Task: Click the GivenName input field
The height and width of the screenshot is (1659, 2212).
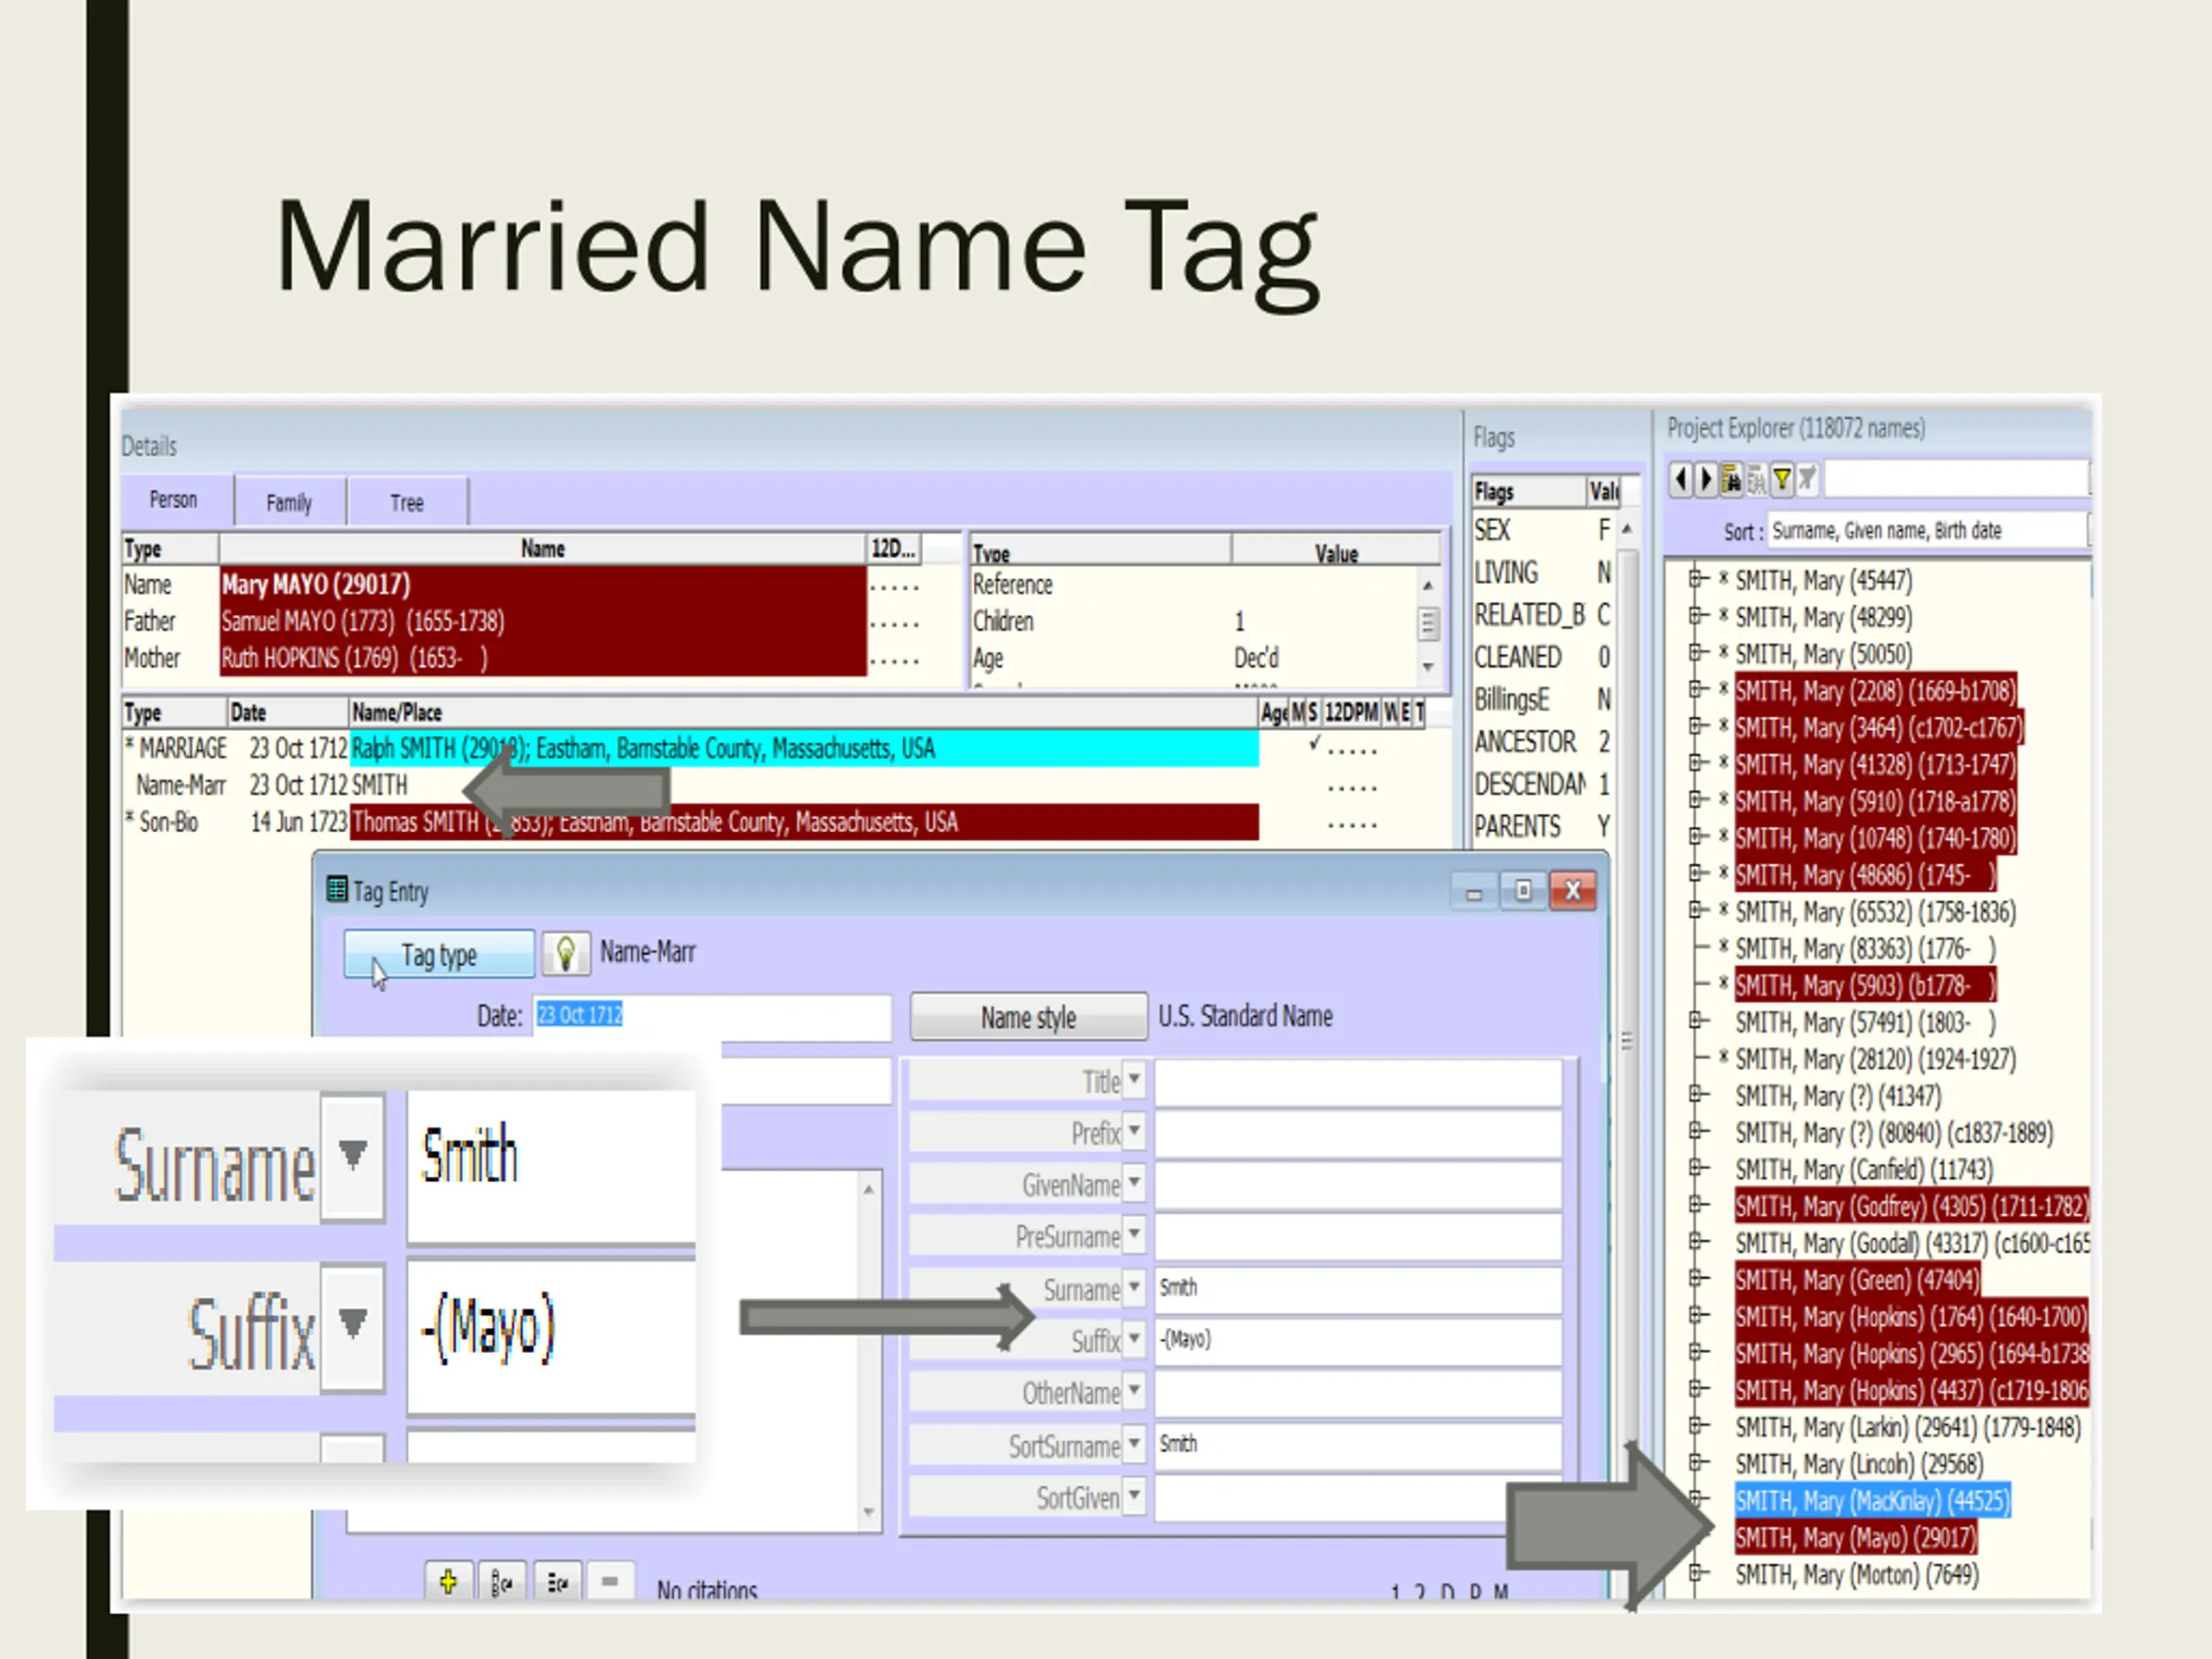Action: 1358,1184
